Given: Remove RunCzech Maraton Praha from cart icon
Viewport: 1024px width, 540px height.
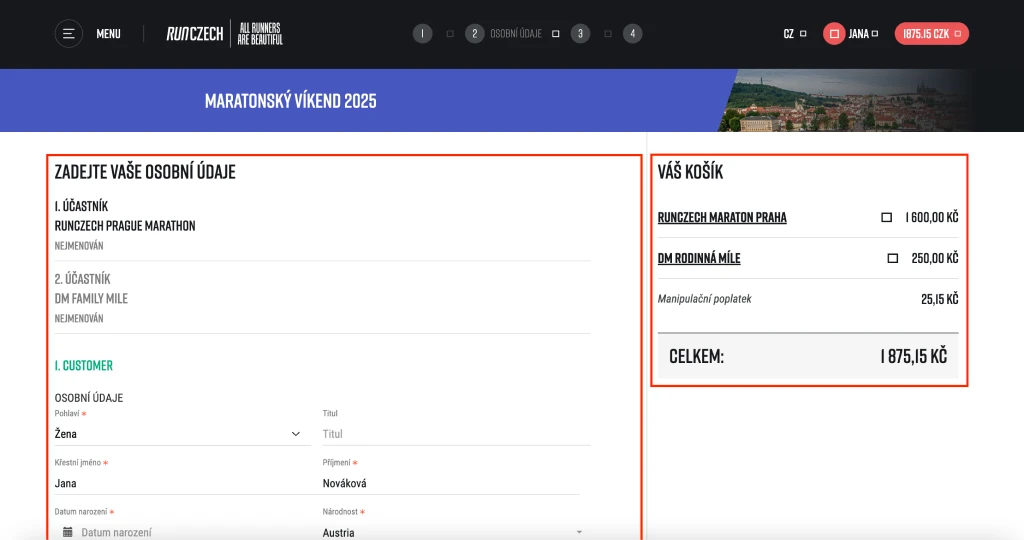Looking at the screenshot, I should coord(886,217).
